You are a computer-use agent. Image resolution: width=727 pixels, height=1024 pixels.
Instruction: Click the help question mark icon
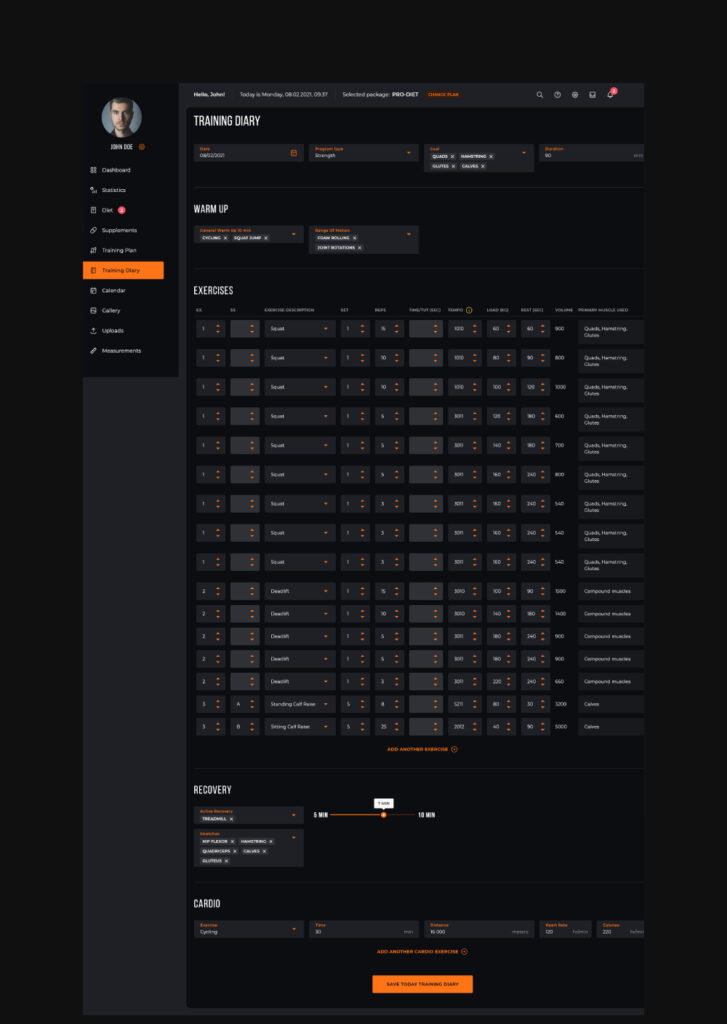pos(557,95)
